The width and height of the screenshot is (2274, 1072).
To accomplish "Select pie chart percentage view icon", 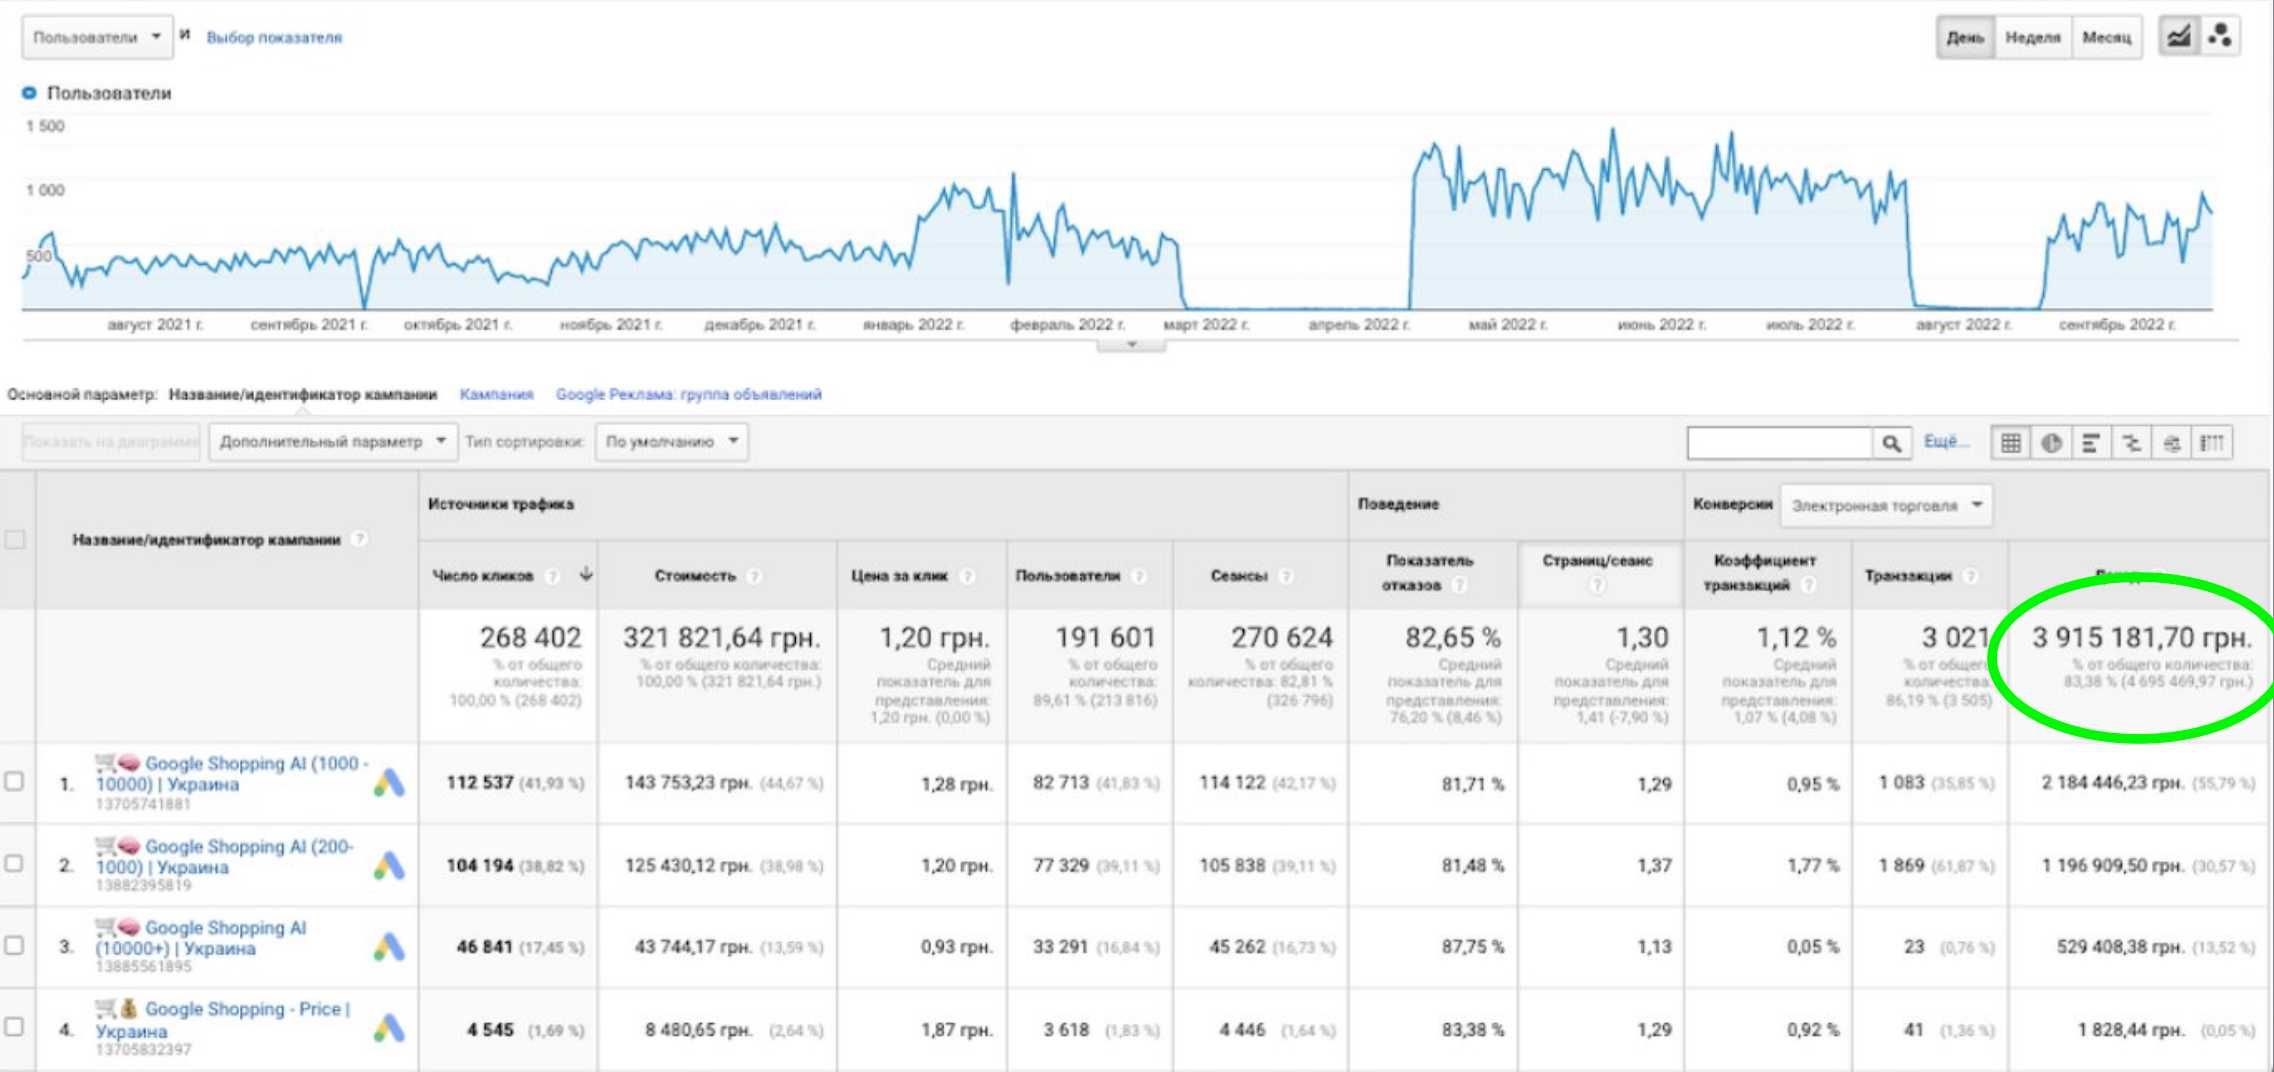I will 2051,443.
